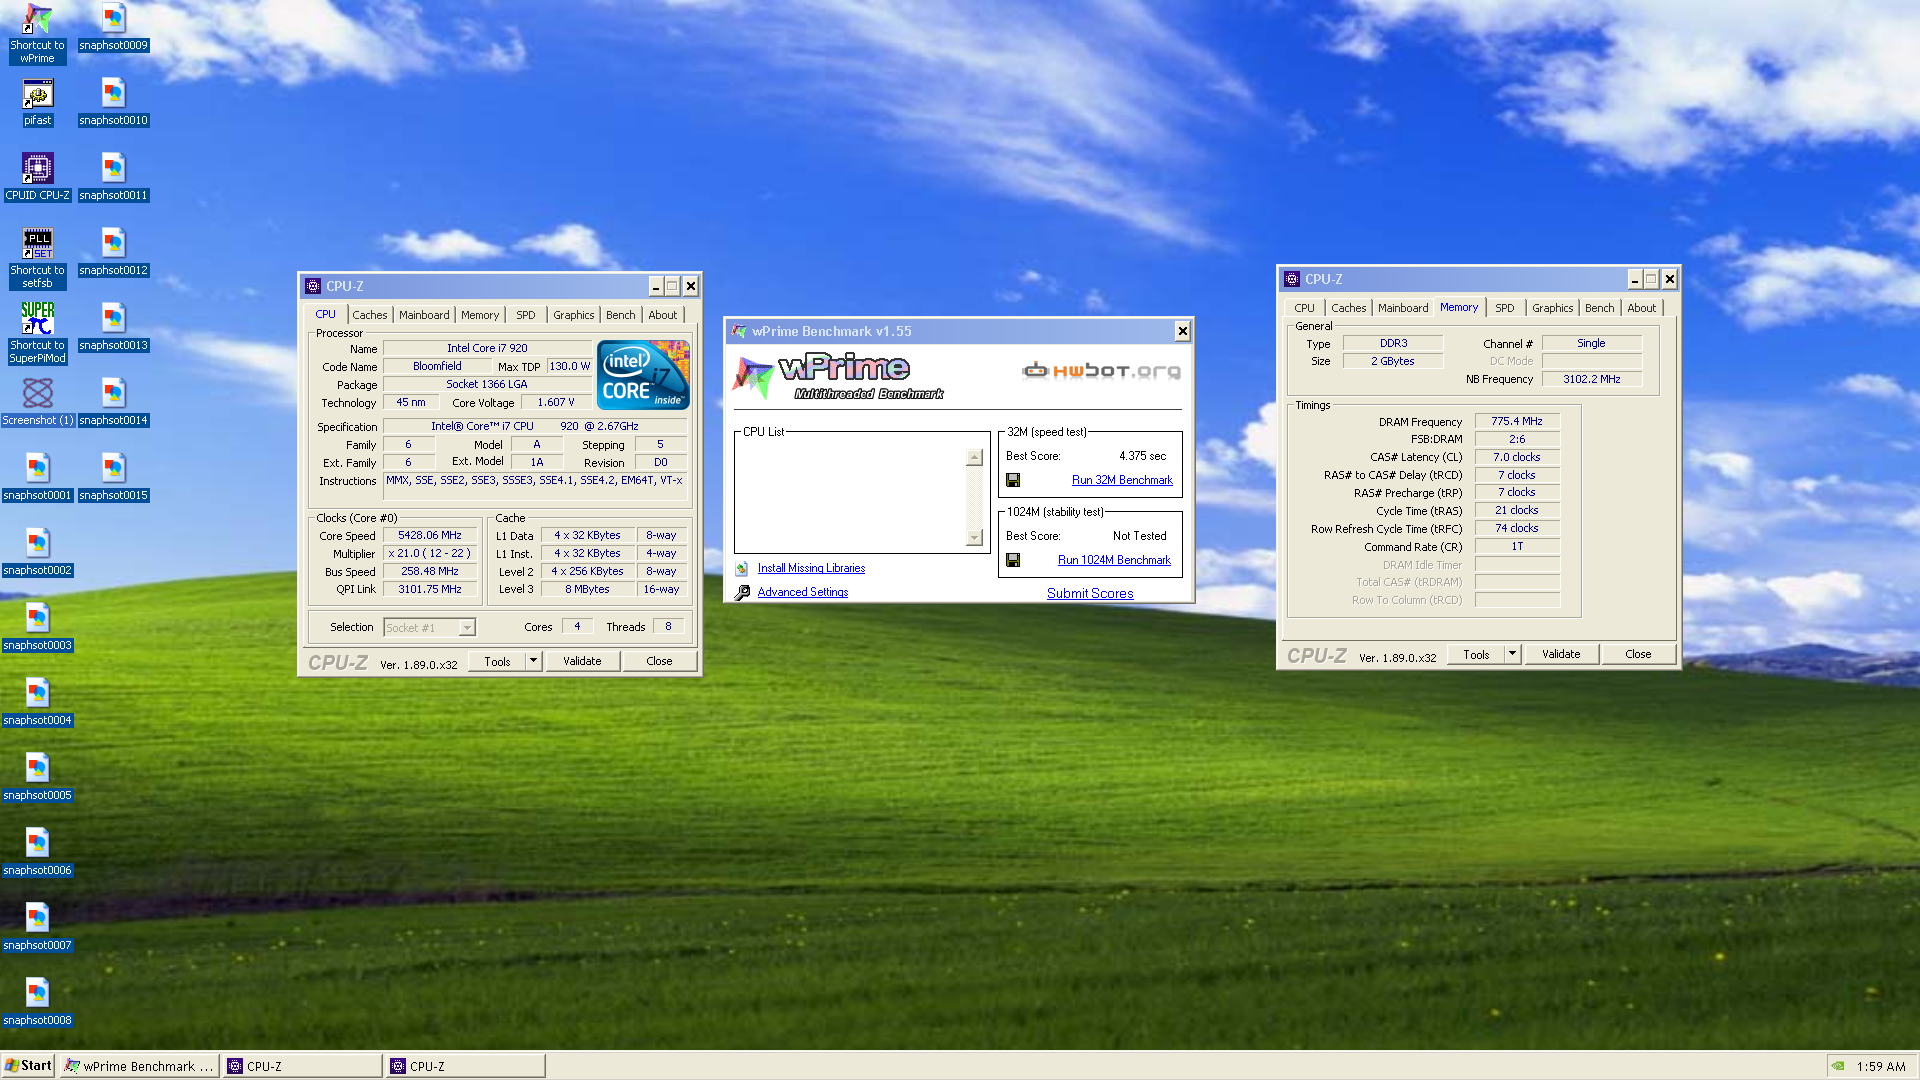Open Advanced Settings link
Viewport: 1920px width, 1080px height.
[803, 592]
